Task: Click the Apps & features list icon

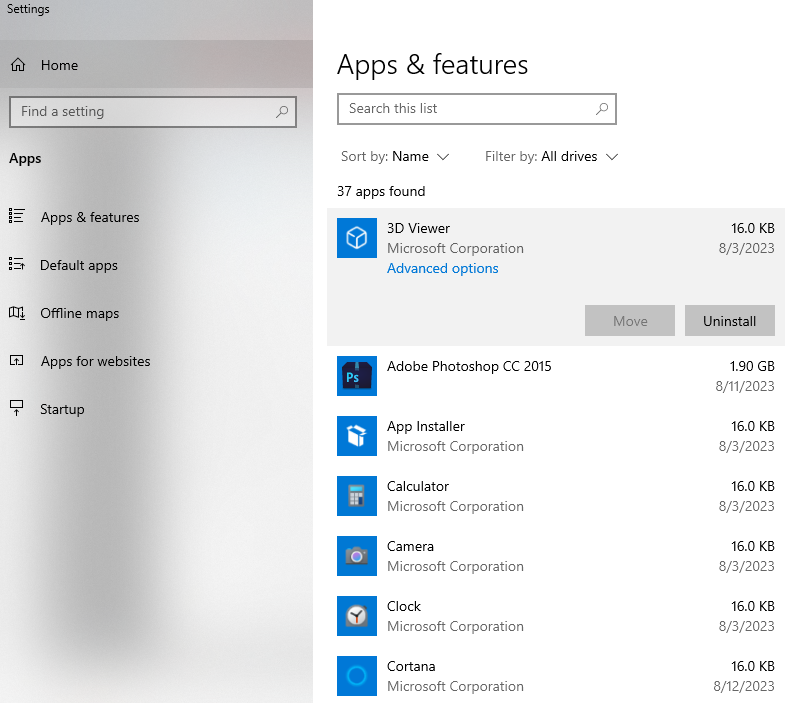Action: 16,216
